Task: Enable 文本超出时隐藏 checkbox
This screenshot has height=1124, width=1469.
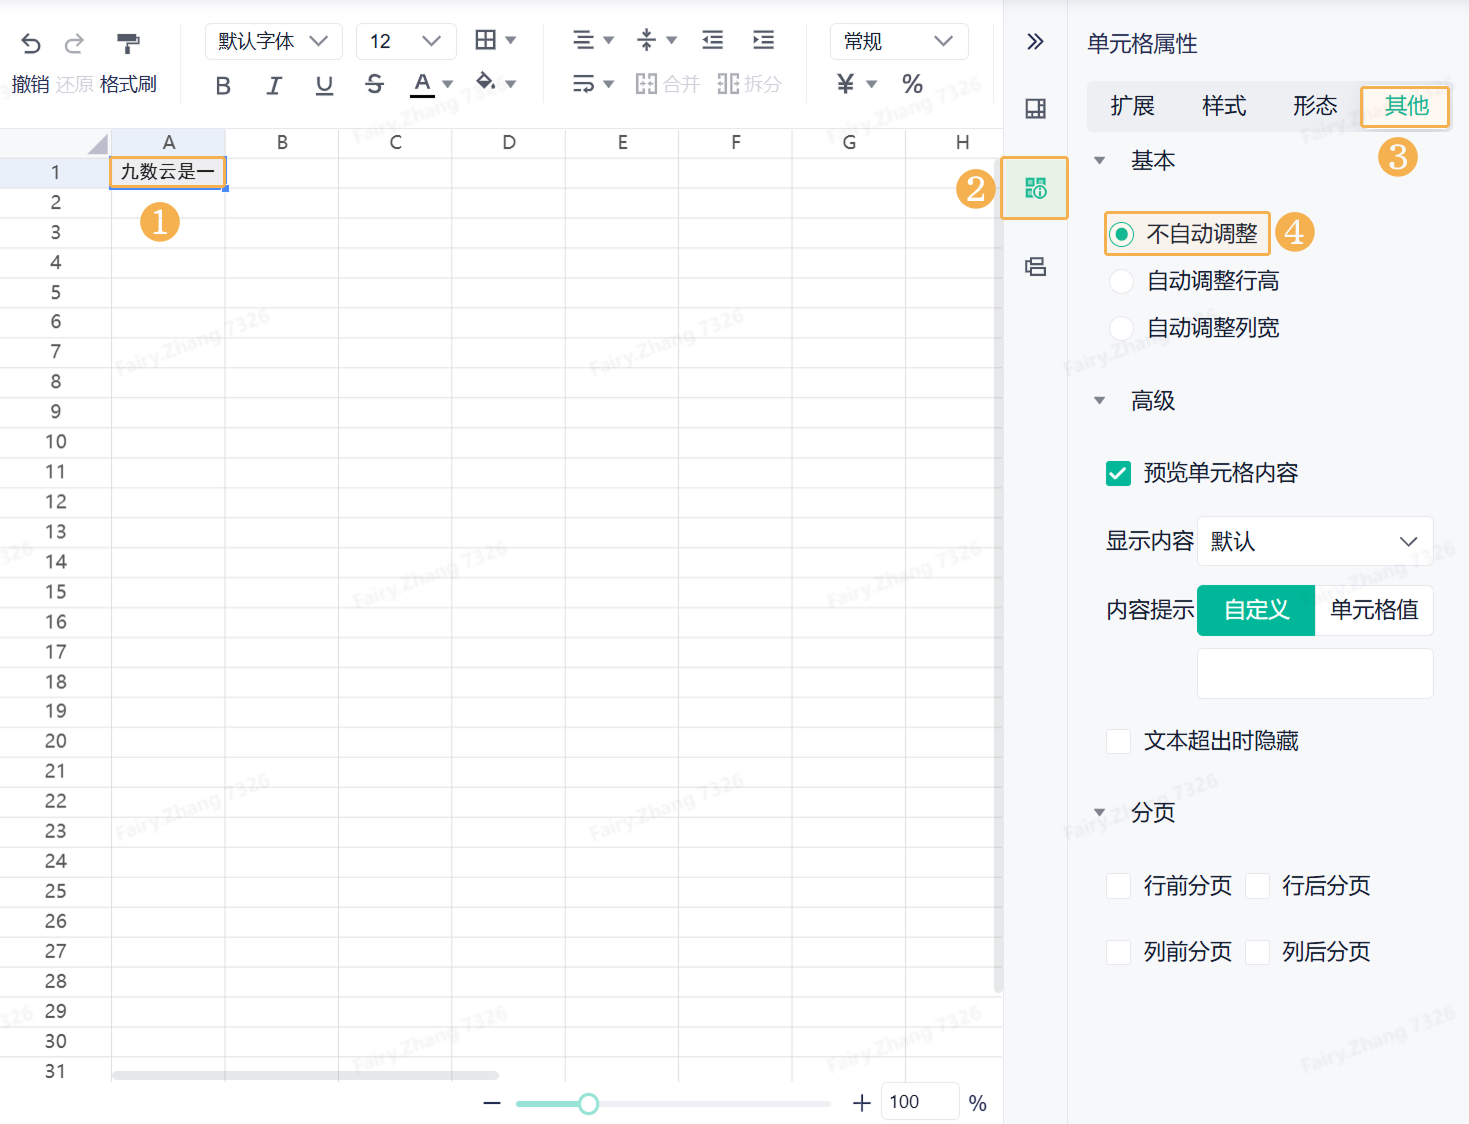Action: click(1118, 741)
